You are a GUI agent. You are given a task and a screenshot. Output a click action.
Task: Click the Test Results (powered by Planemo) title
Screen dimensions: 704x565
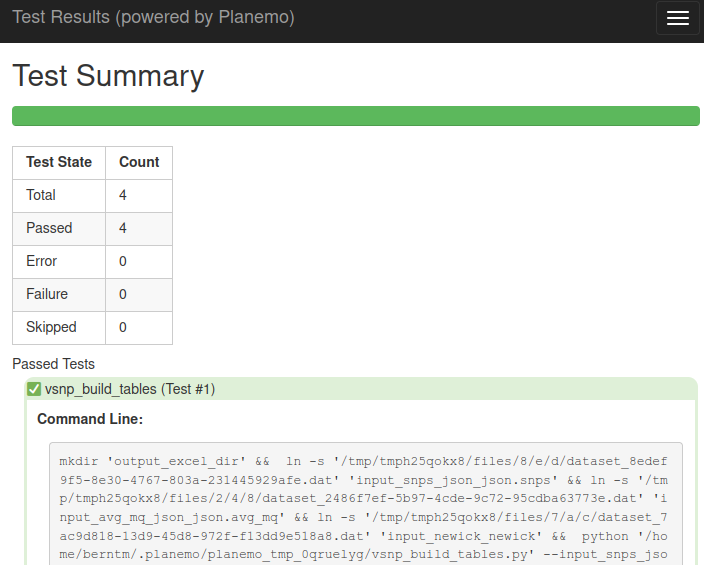click(153, 17)
